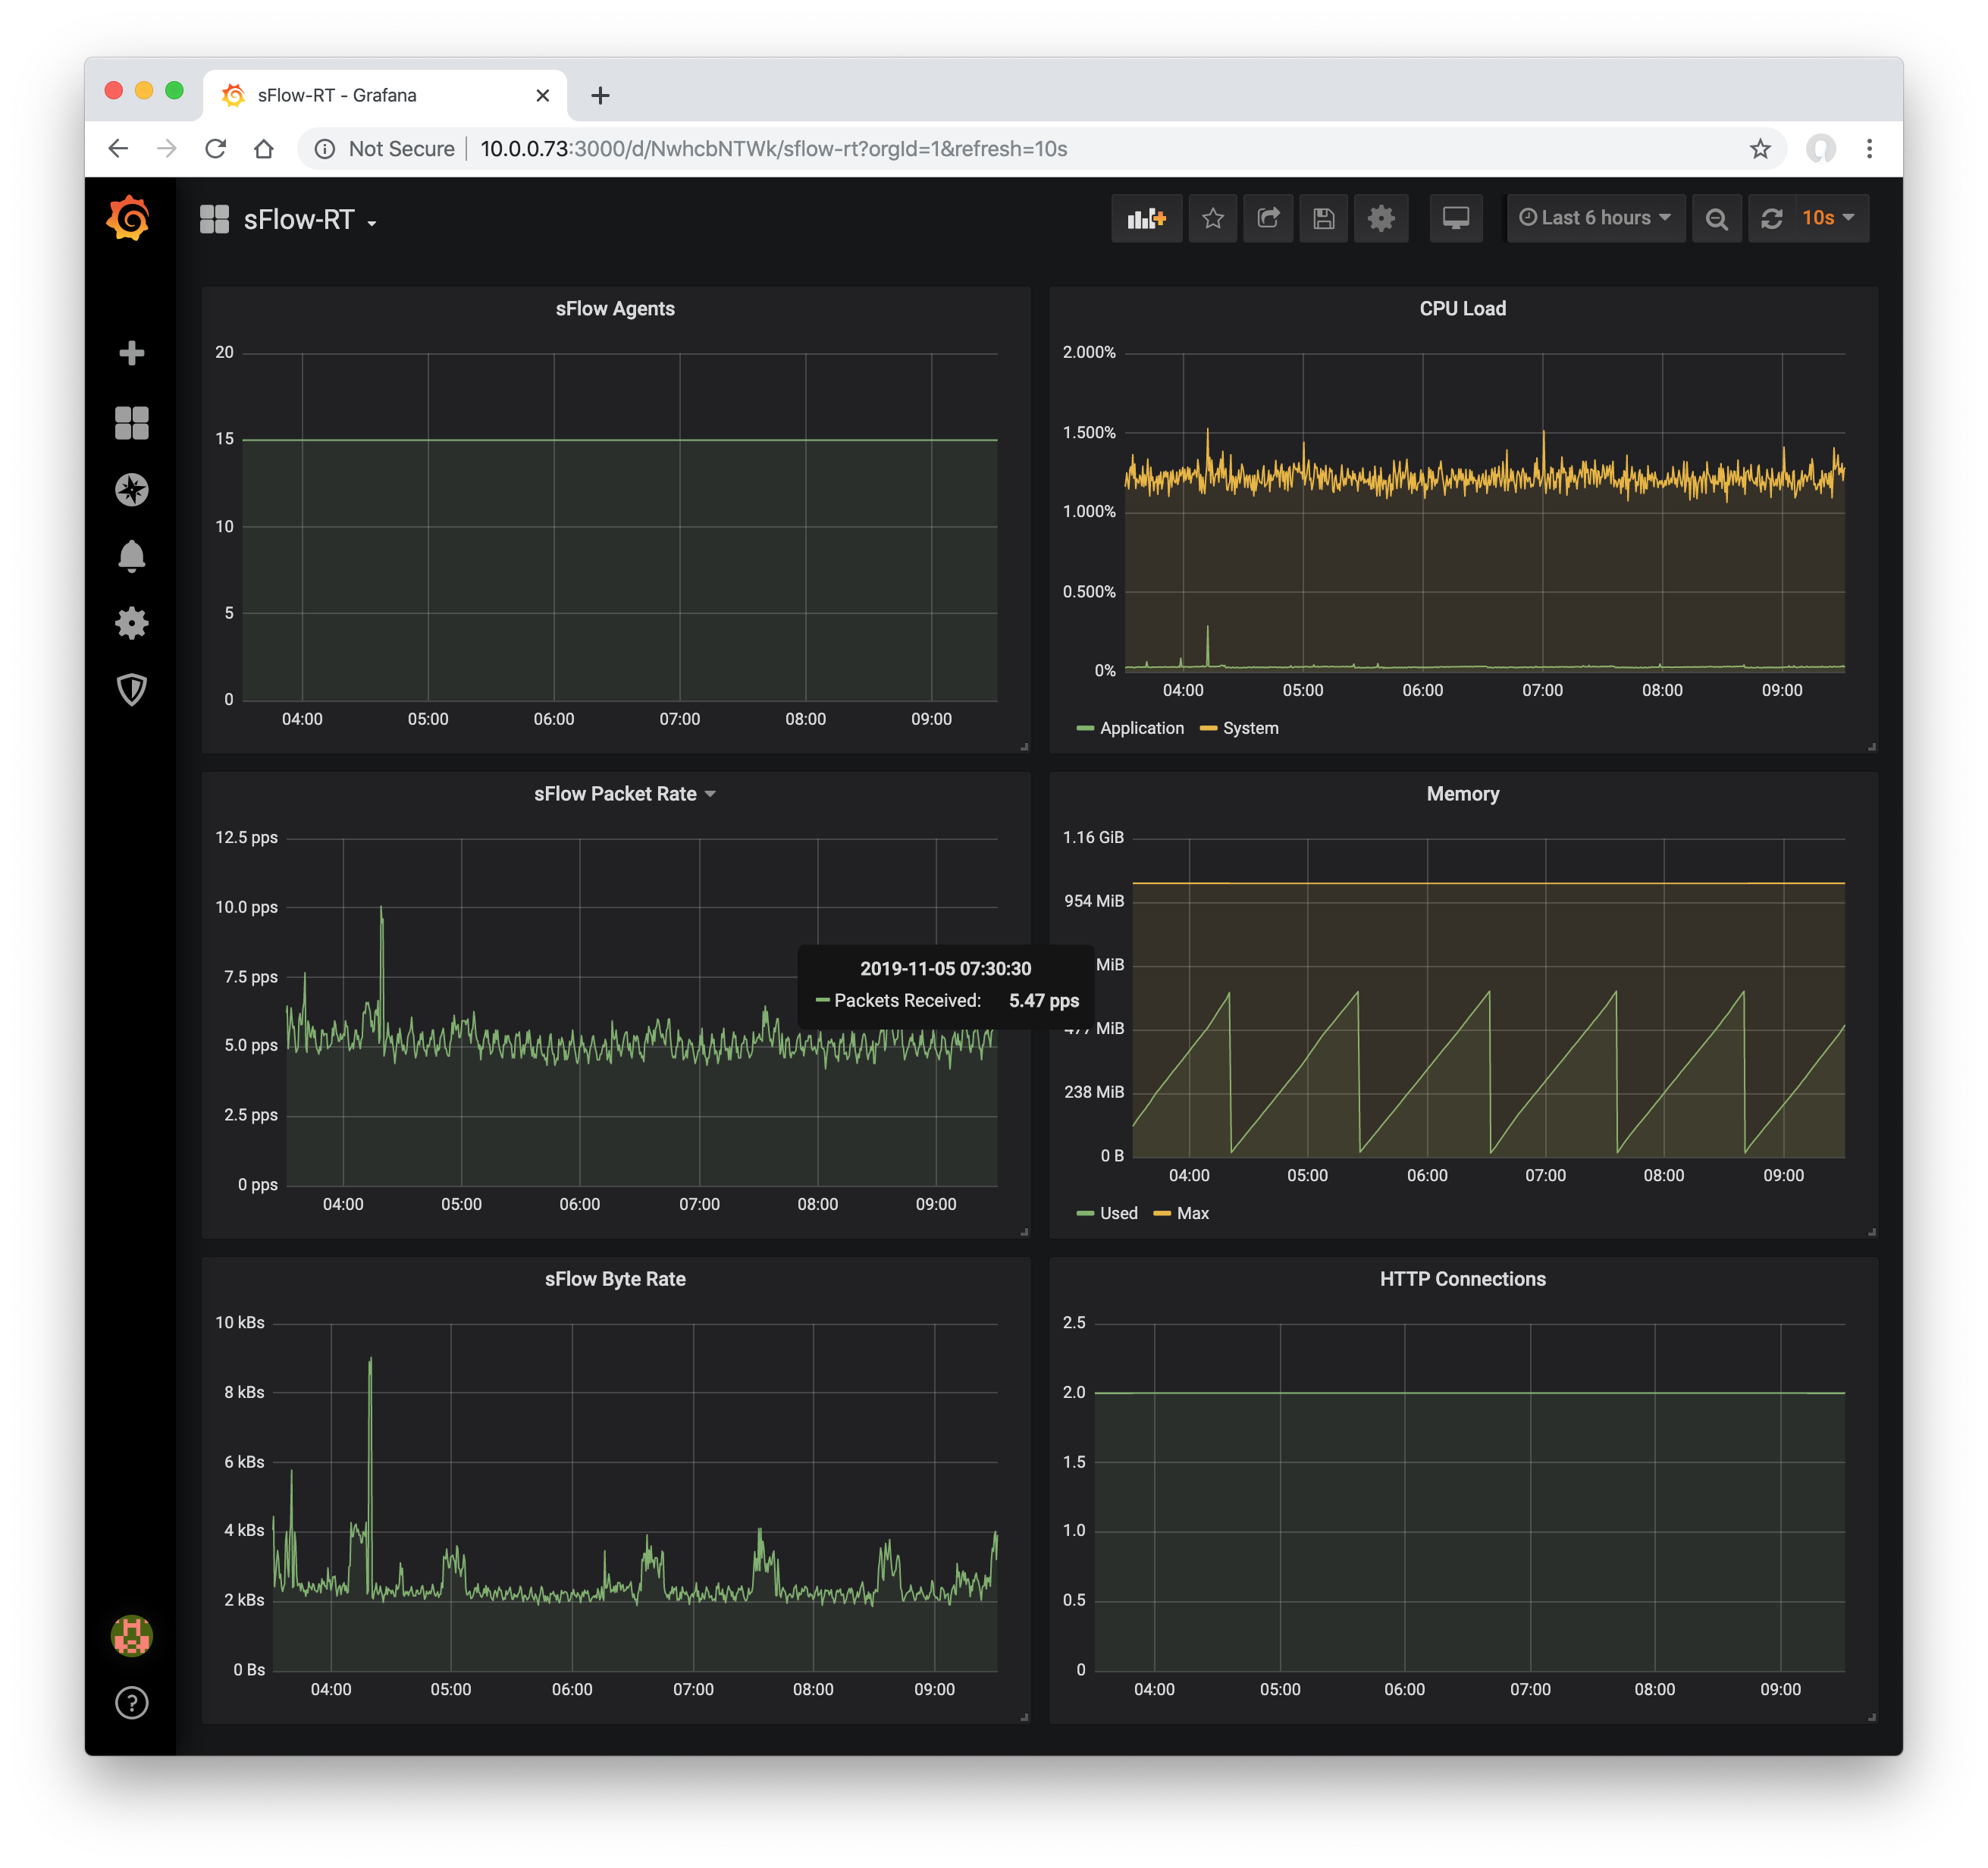Toggle the Used series in Memory legend
The height and width of the screenshot is (1868, 1988).
(x=1118, y=1213)
